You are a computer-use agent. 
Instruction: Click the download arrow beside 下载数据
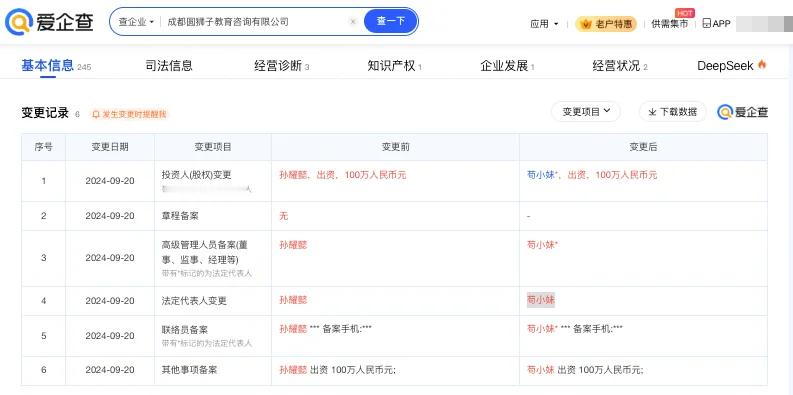(x=652, y=112)
